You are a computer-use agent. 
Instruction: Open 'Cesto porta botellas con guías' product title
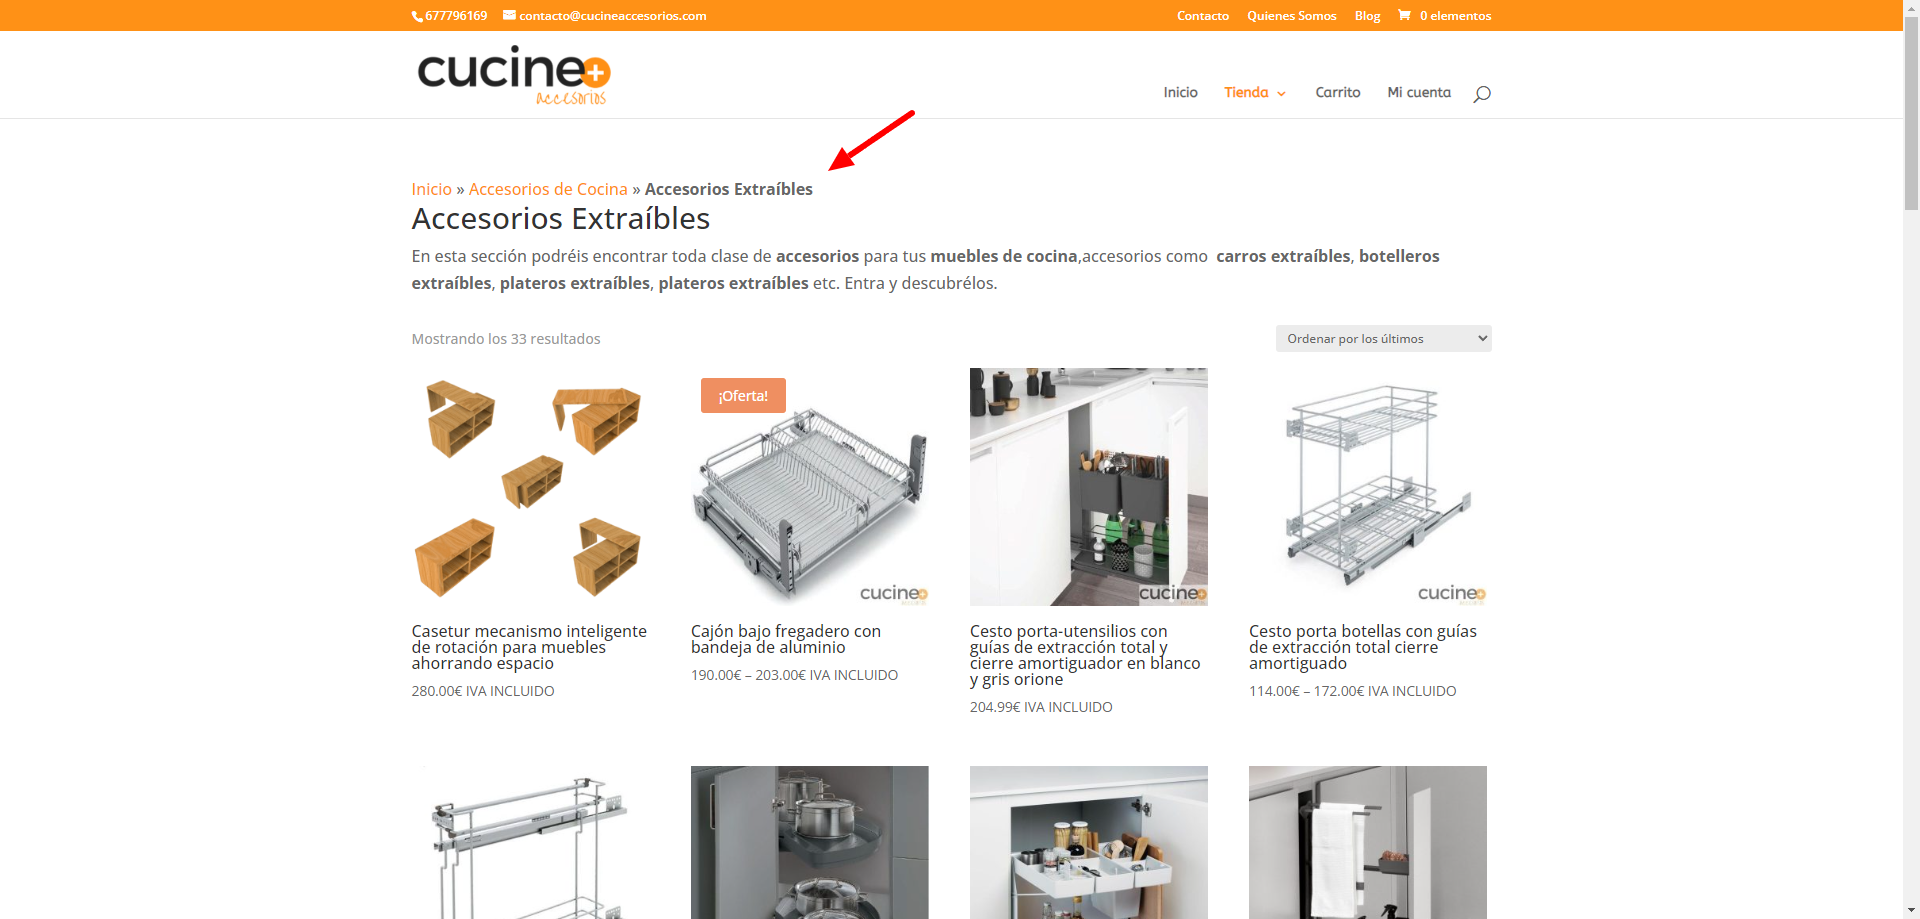click(1362, 647)
